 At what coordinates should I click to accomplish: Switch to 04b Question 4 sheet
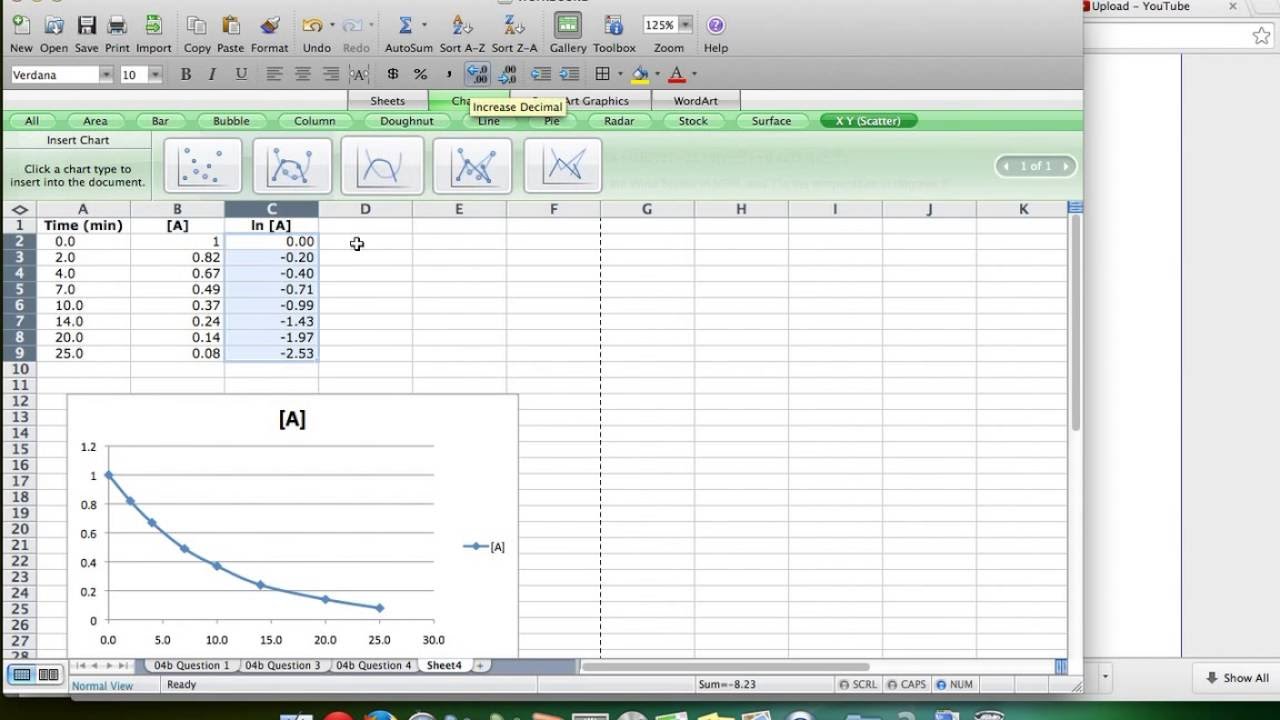click(x=373, y=665)
